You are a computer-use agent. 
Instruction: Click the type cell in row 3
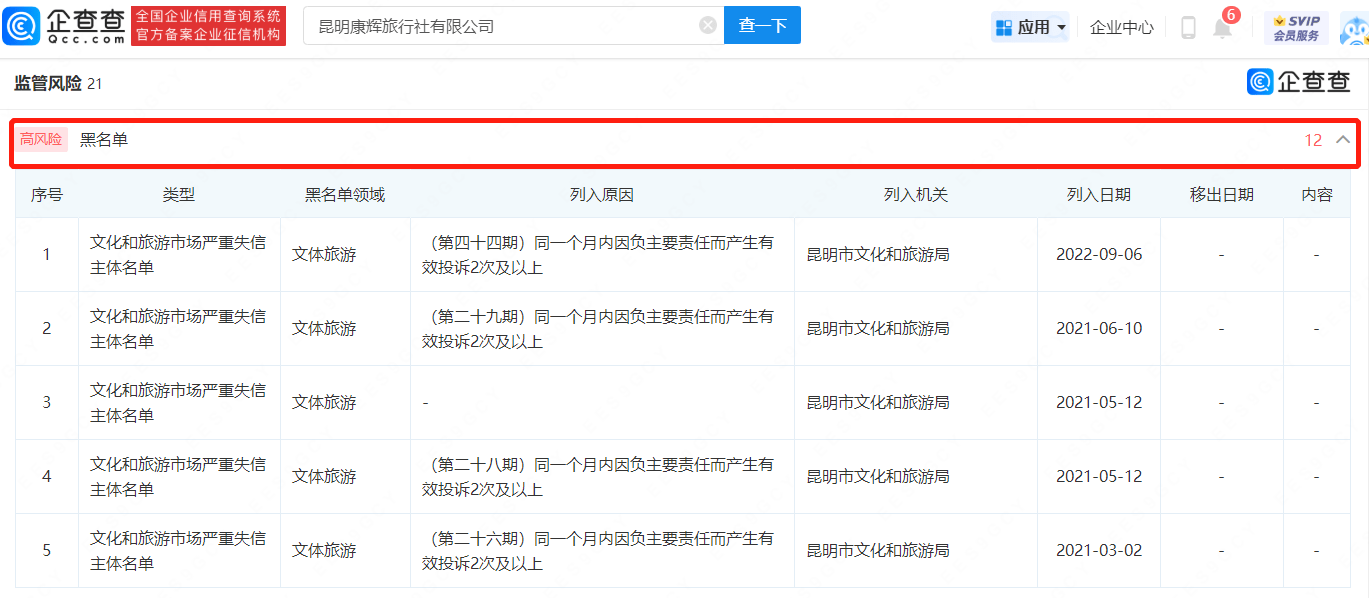pos(179,403)
